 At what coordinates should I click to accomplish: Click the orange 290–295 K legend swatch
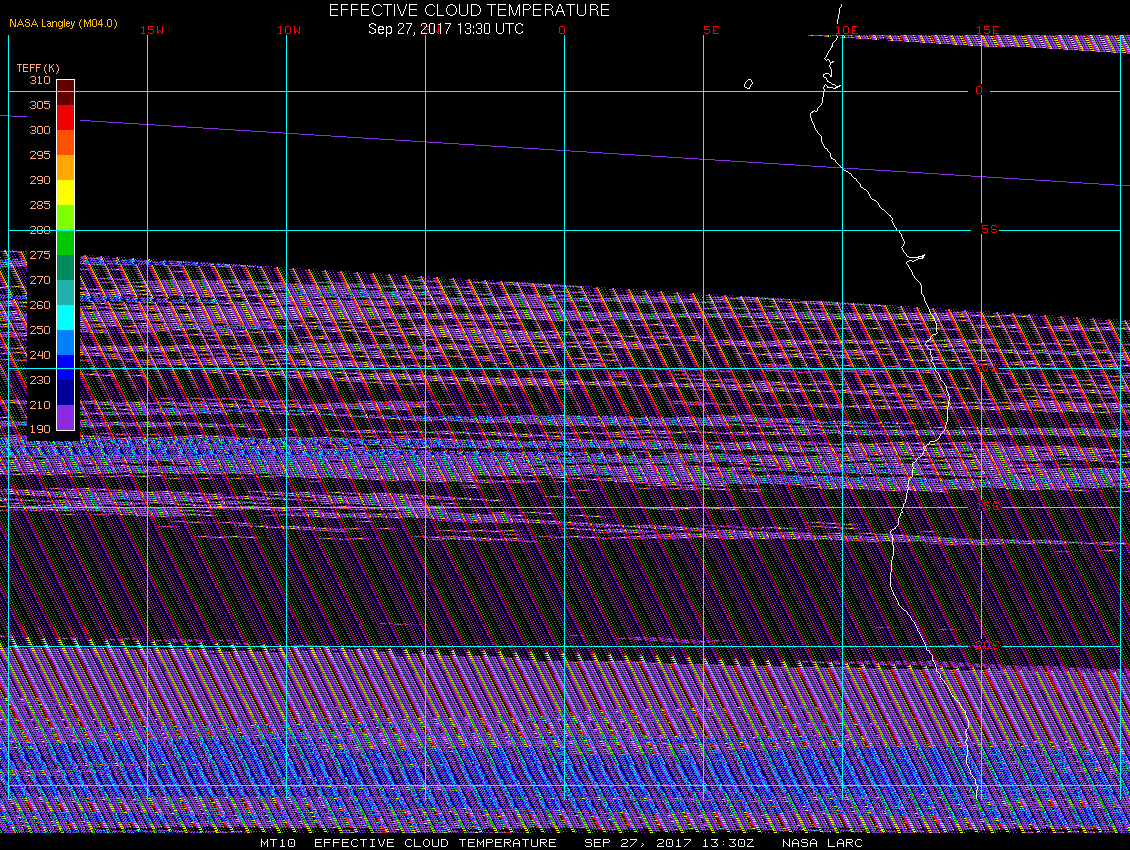coord(66,167)
